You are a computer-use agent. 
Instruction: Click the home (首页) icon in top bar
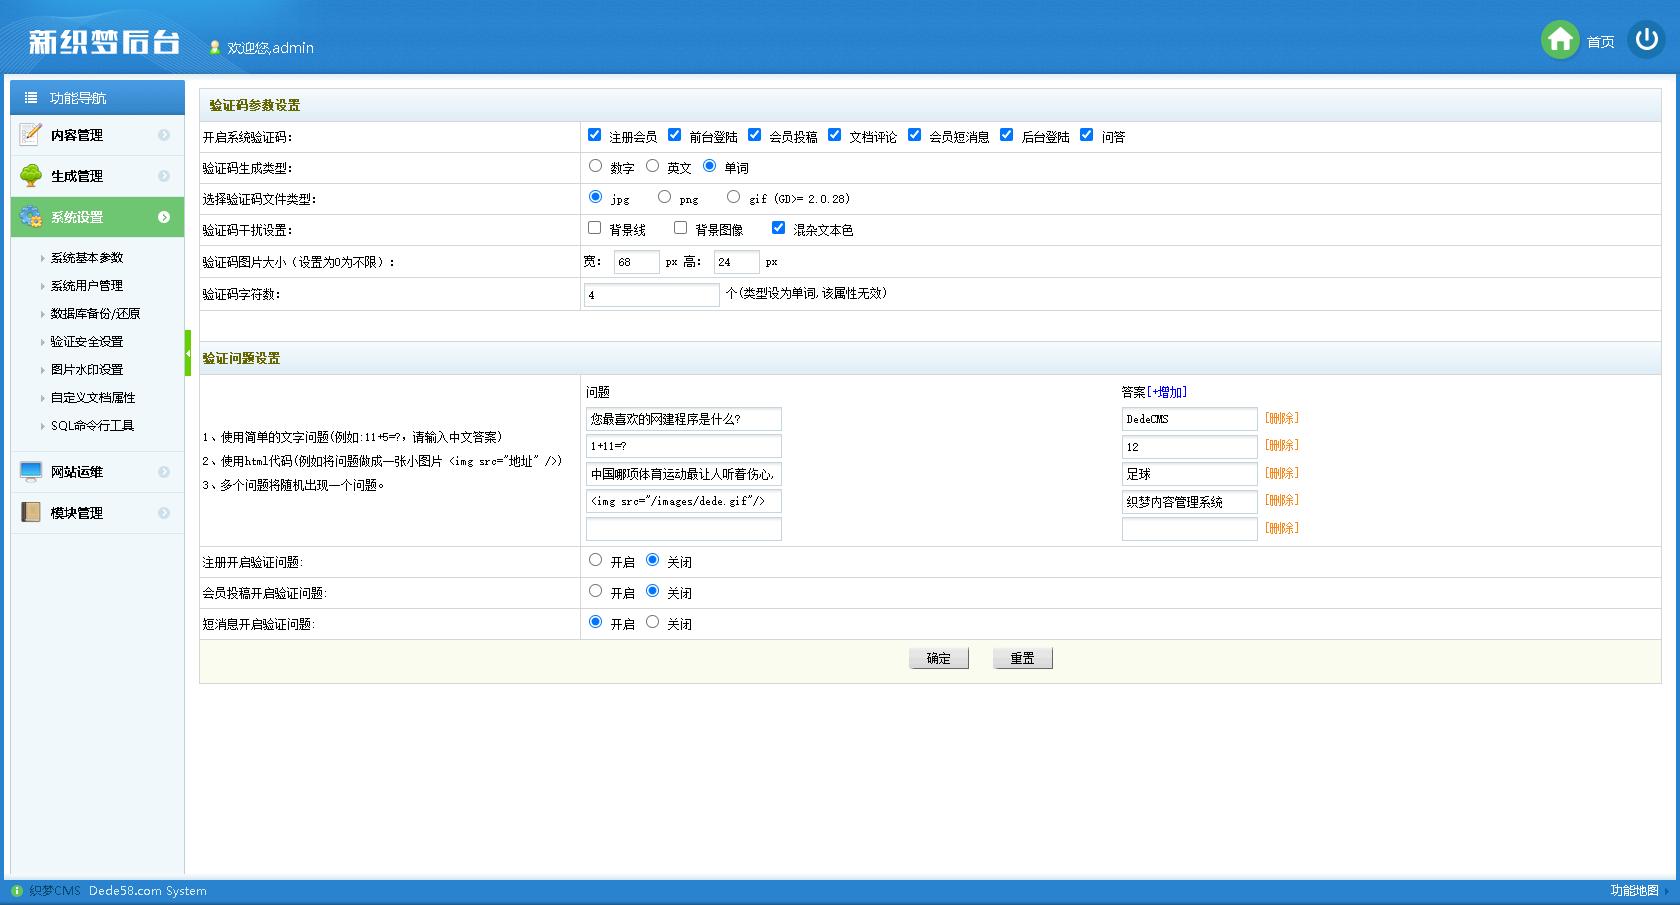pos(1560,41)
